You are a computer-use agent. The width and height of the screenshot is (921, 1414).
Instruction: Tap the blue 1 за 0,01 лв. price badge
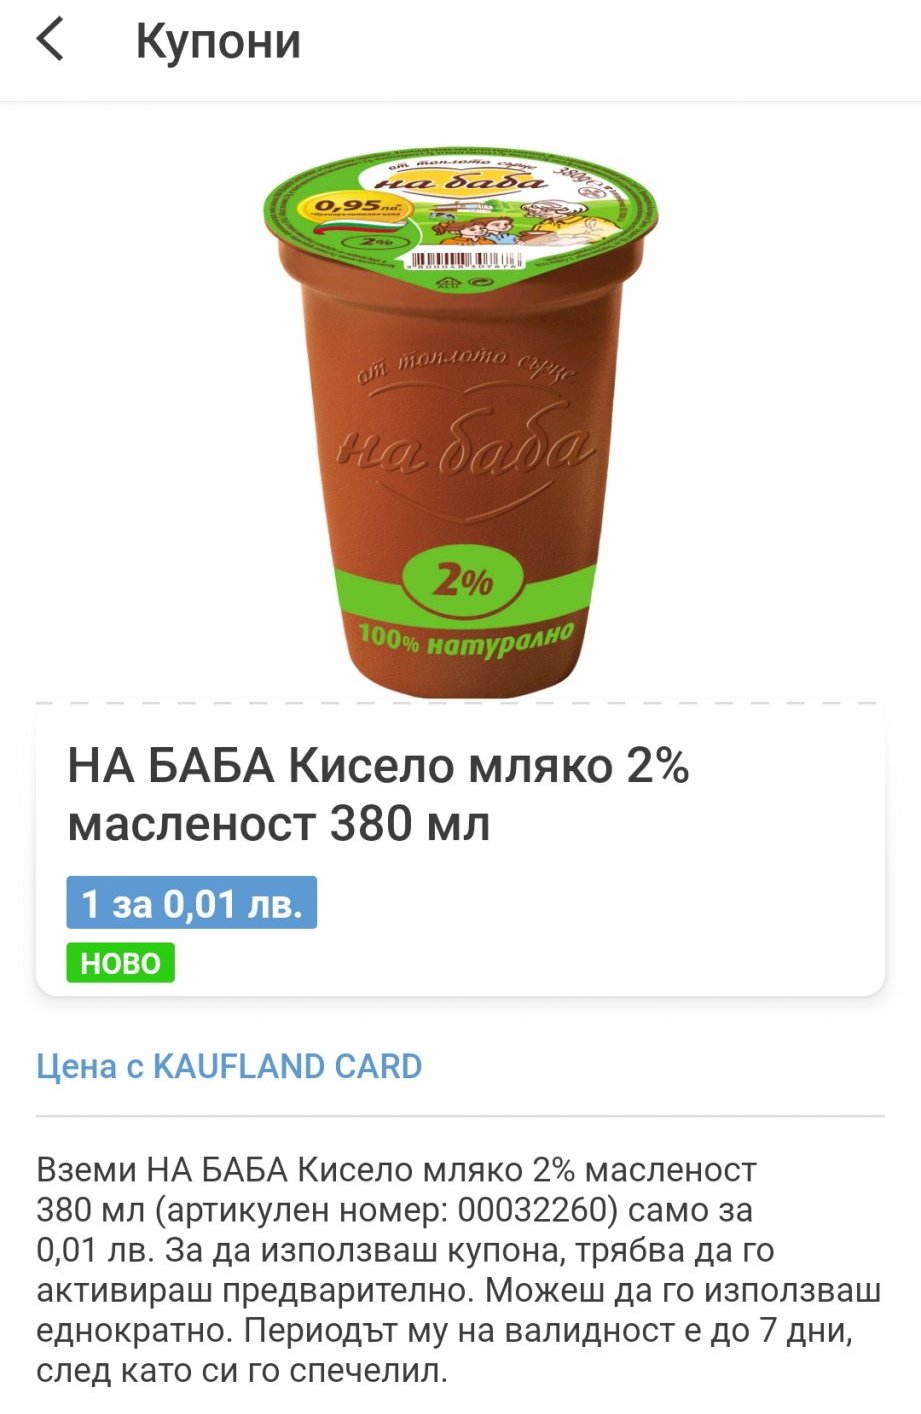192,903
